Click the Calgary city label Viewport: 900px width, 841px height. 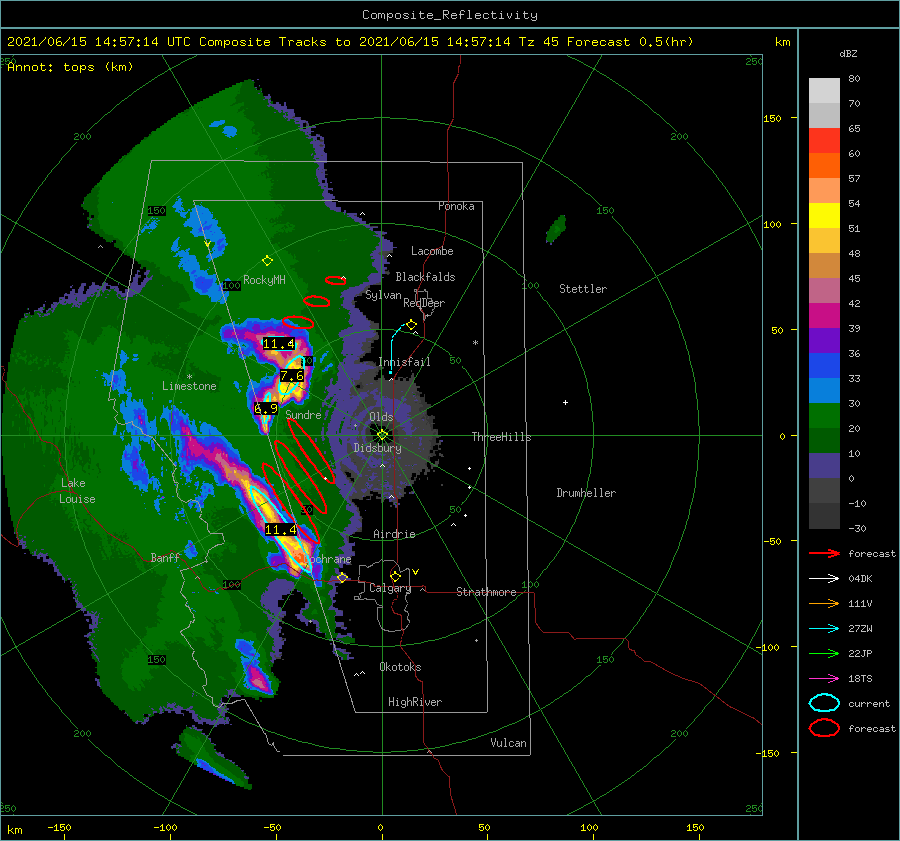point(390,588)
